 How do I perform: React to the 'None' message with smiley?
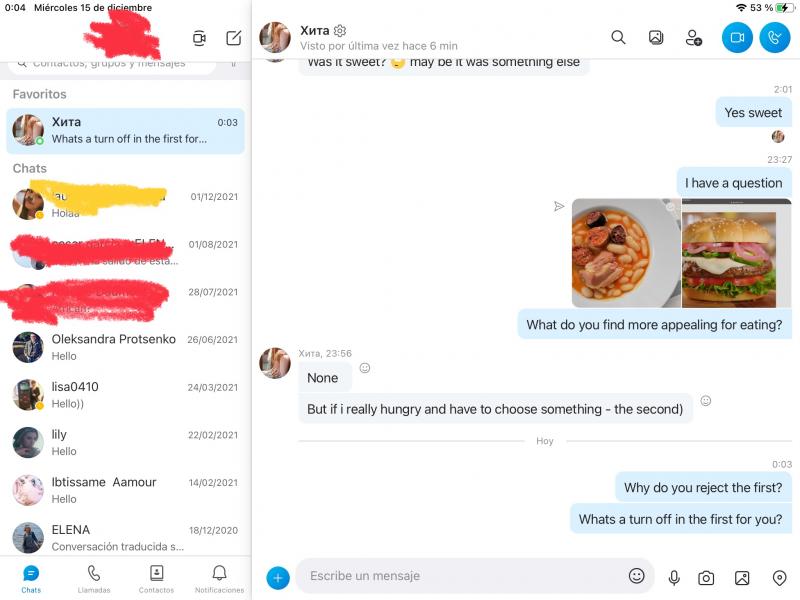pyautogui.click(x=365, y=368)
